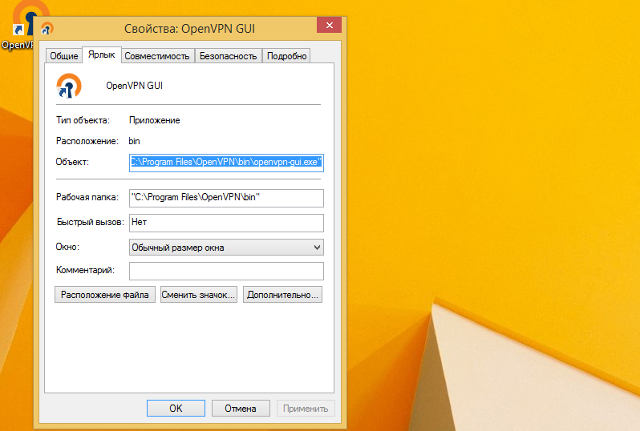640x431 pixels.
Task: Close the Свойства dialog with X
Action: (329, 25)
